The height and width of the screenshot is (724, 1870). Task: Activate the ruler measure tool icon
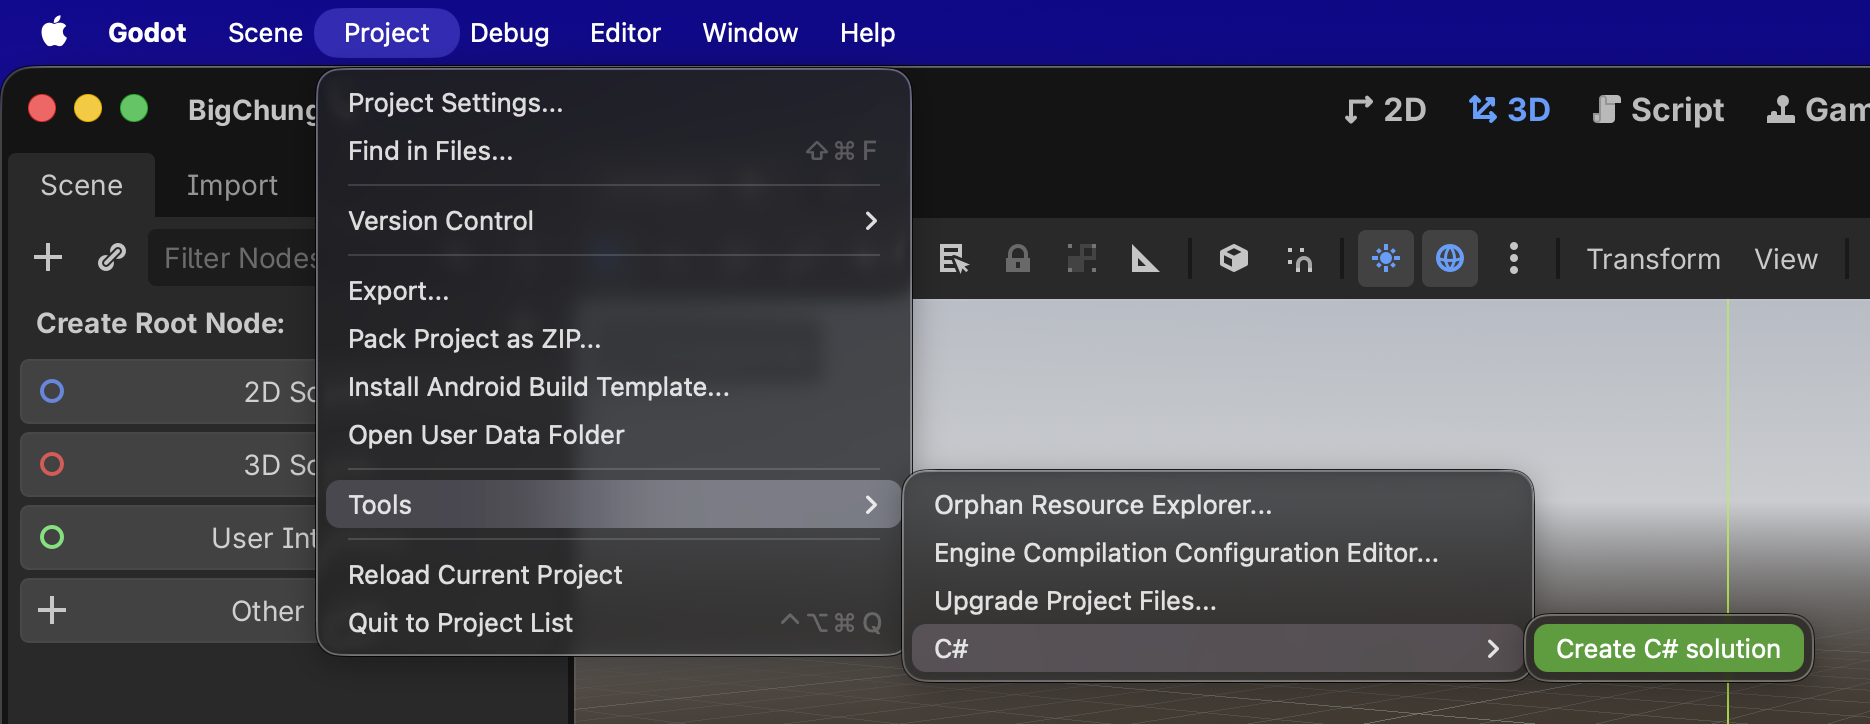1145,259
